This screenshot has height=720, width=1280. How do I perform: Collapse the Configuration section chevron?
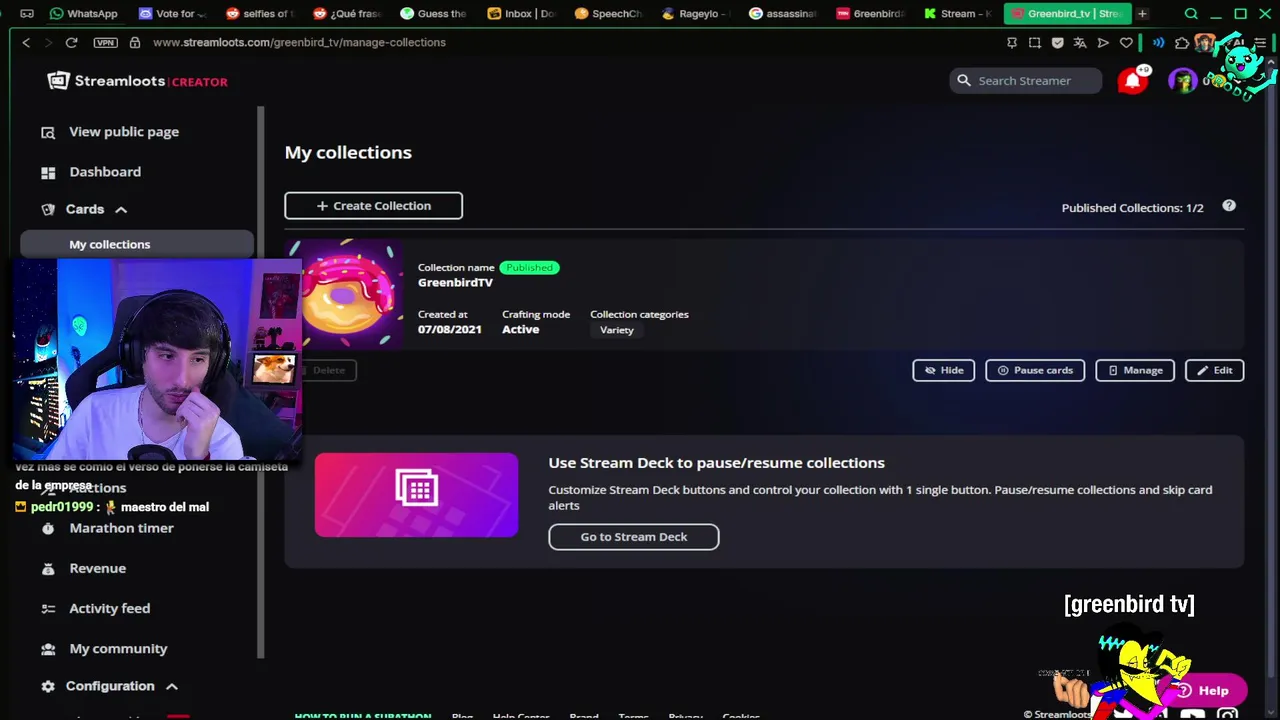pos(172,687)
